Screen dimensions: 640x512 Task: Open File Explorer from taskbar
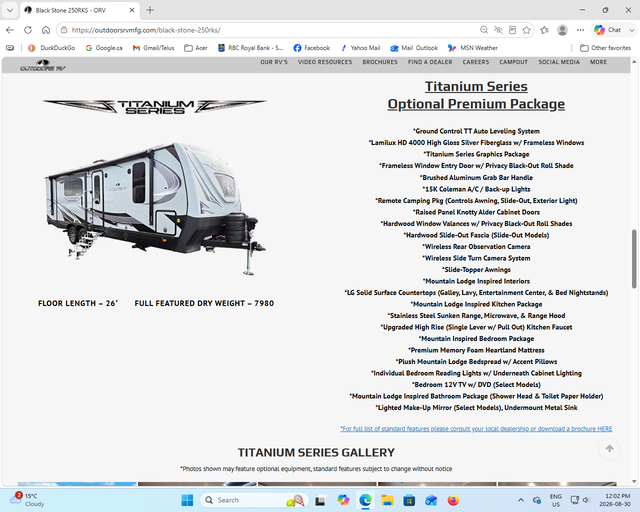pos(387,500)
